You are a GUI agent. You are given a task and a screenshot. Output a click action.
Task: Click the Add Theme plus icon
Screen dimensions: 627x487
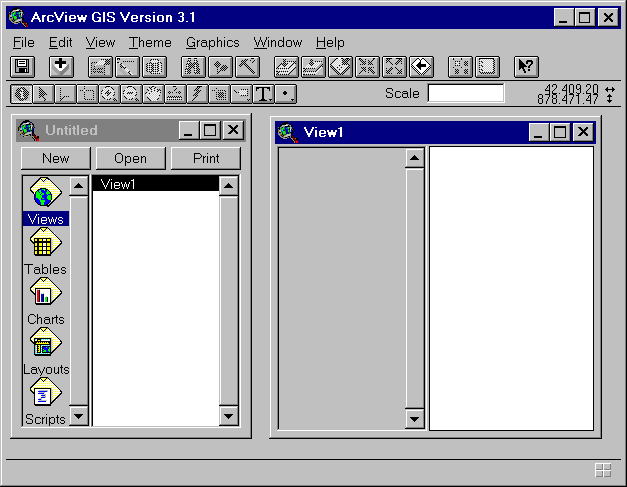tap(61, 66)
